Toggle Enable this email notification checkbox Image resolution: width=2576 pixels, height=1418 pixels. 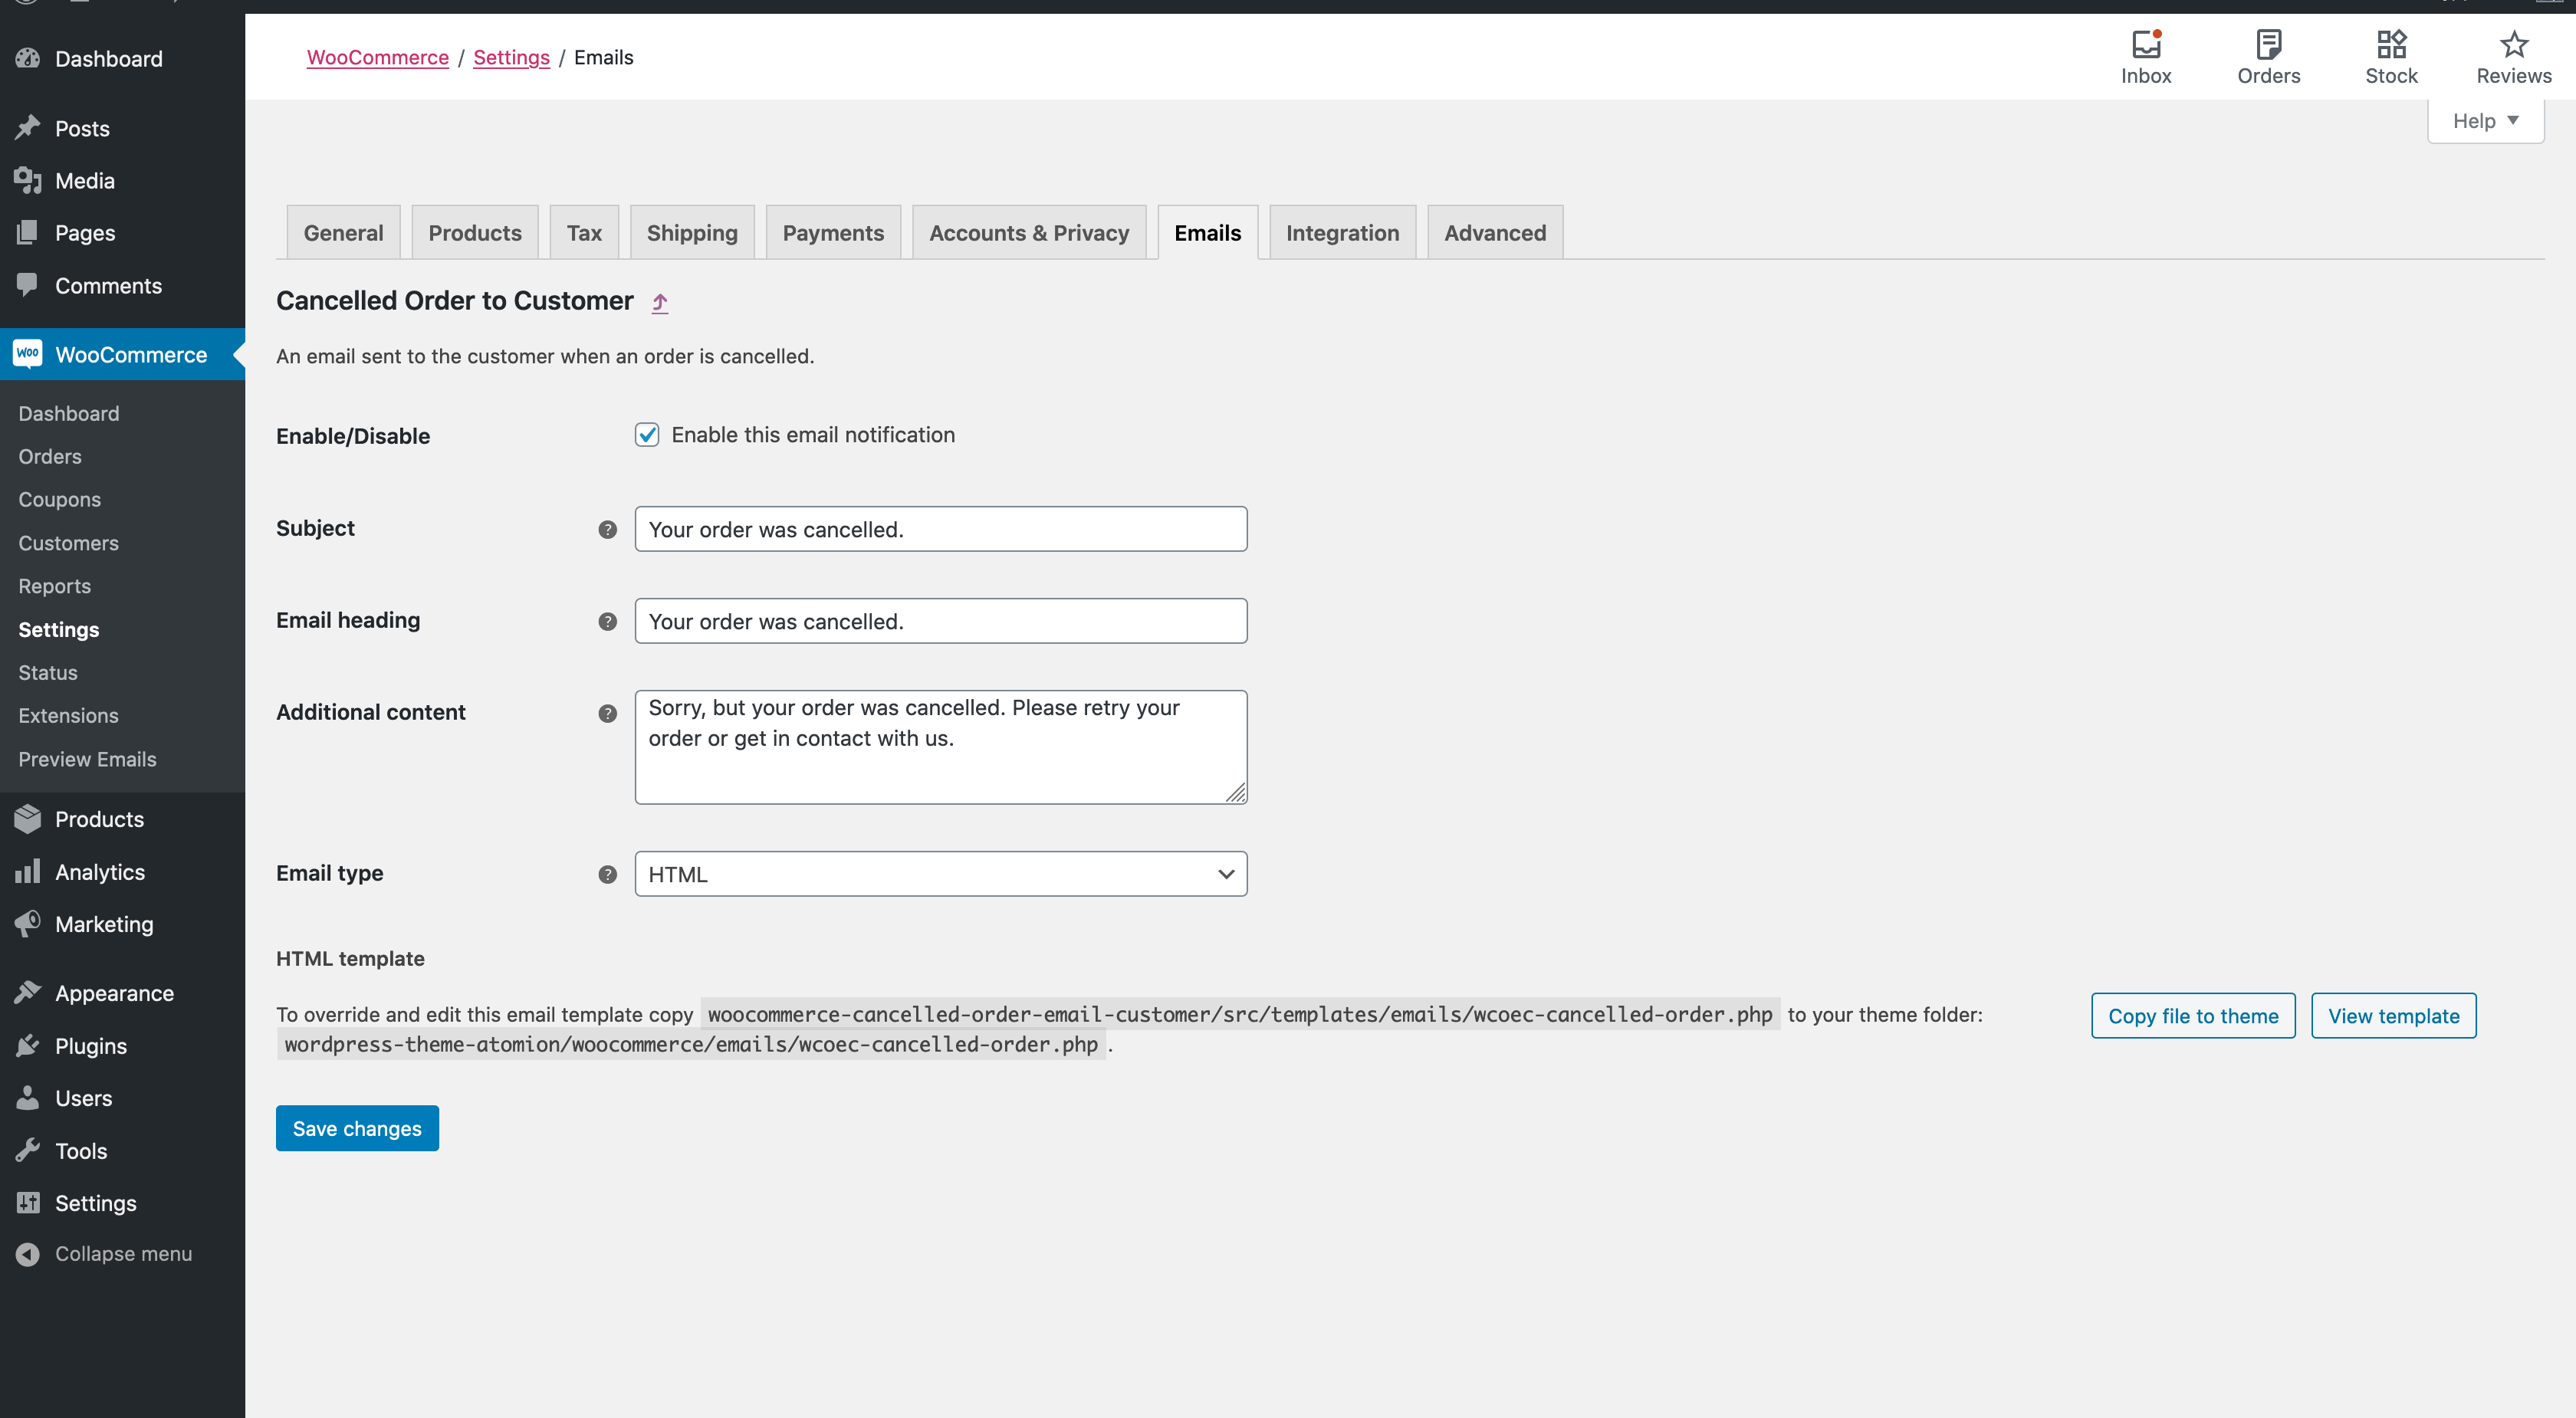click(647, 434)
